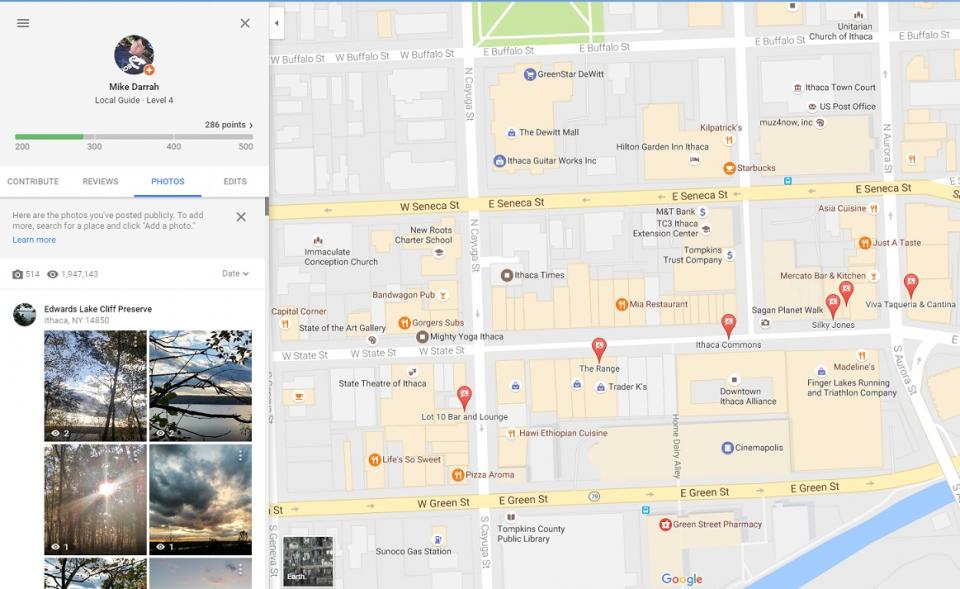Screen dimensions: 960x589
Task: Select the Life's So Sweet icon
Action: click(375, 460)
